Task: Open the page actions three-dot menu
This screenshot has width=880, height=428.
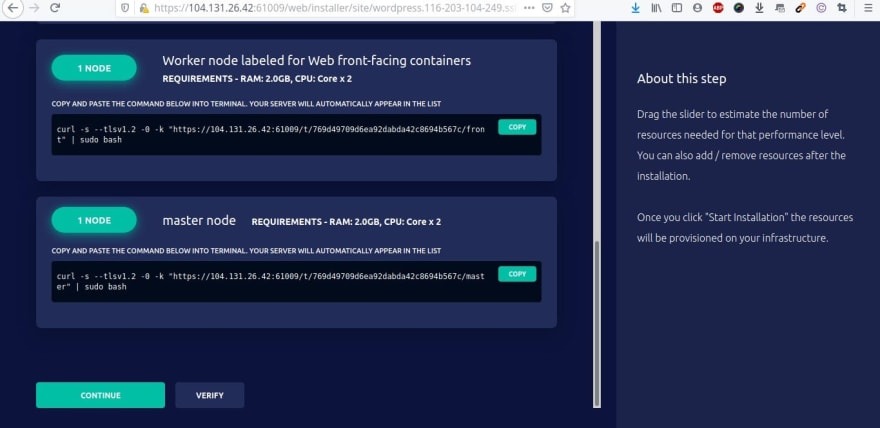Action: pos(529,8)
